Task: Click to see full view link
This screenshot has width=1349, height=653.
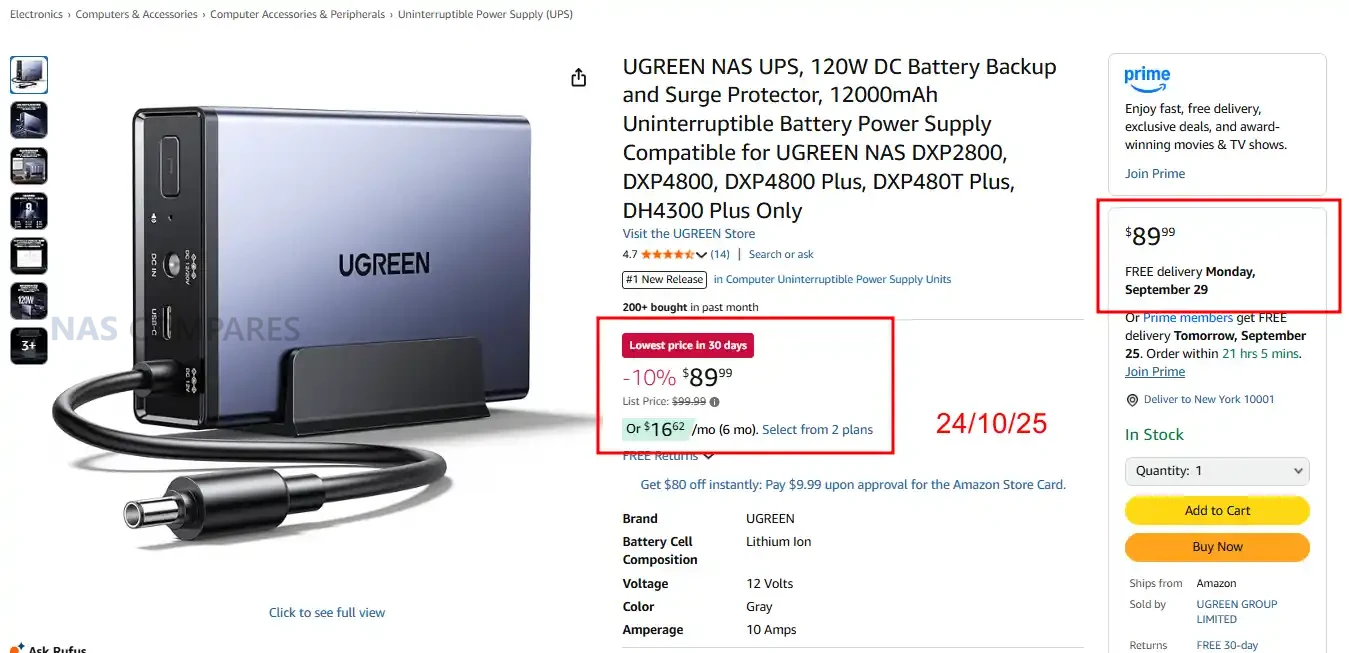Action: (x=327, y=613)
